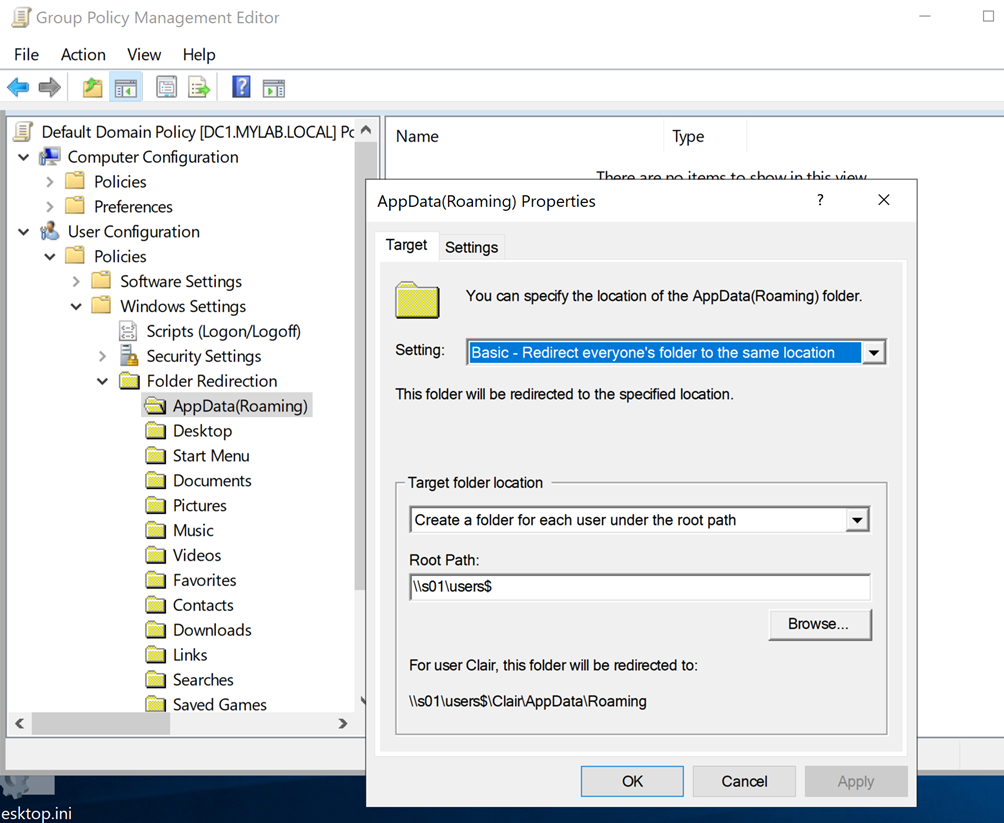Viewport: 1004px width, 823px height.
Task: Select the Documents folder in tree
Action: click(211, 481)
